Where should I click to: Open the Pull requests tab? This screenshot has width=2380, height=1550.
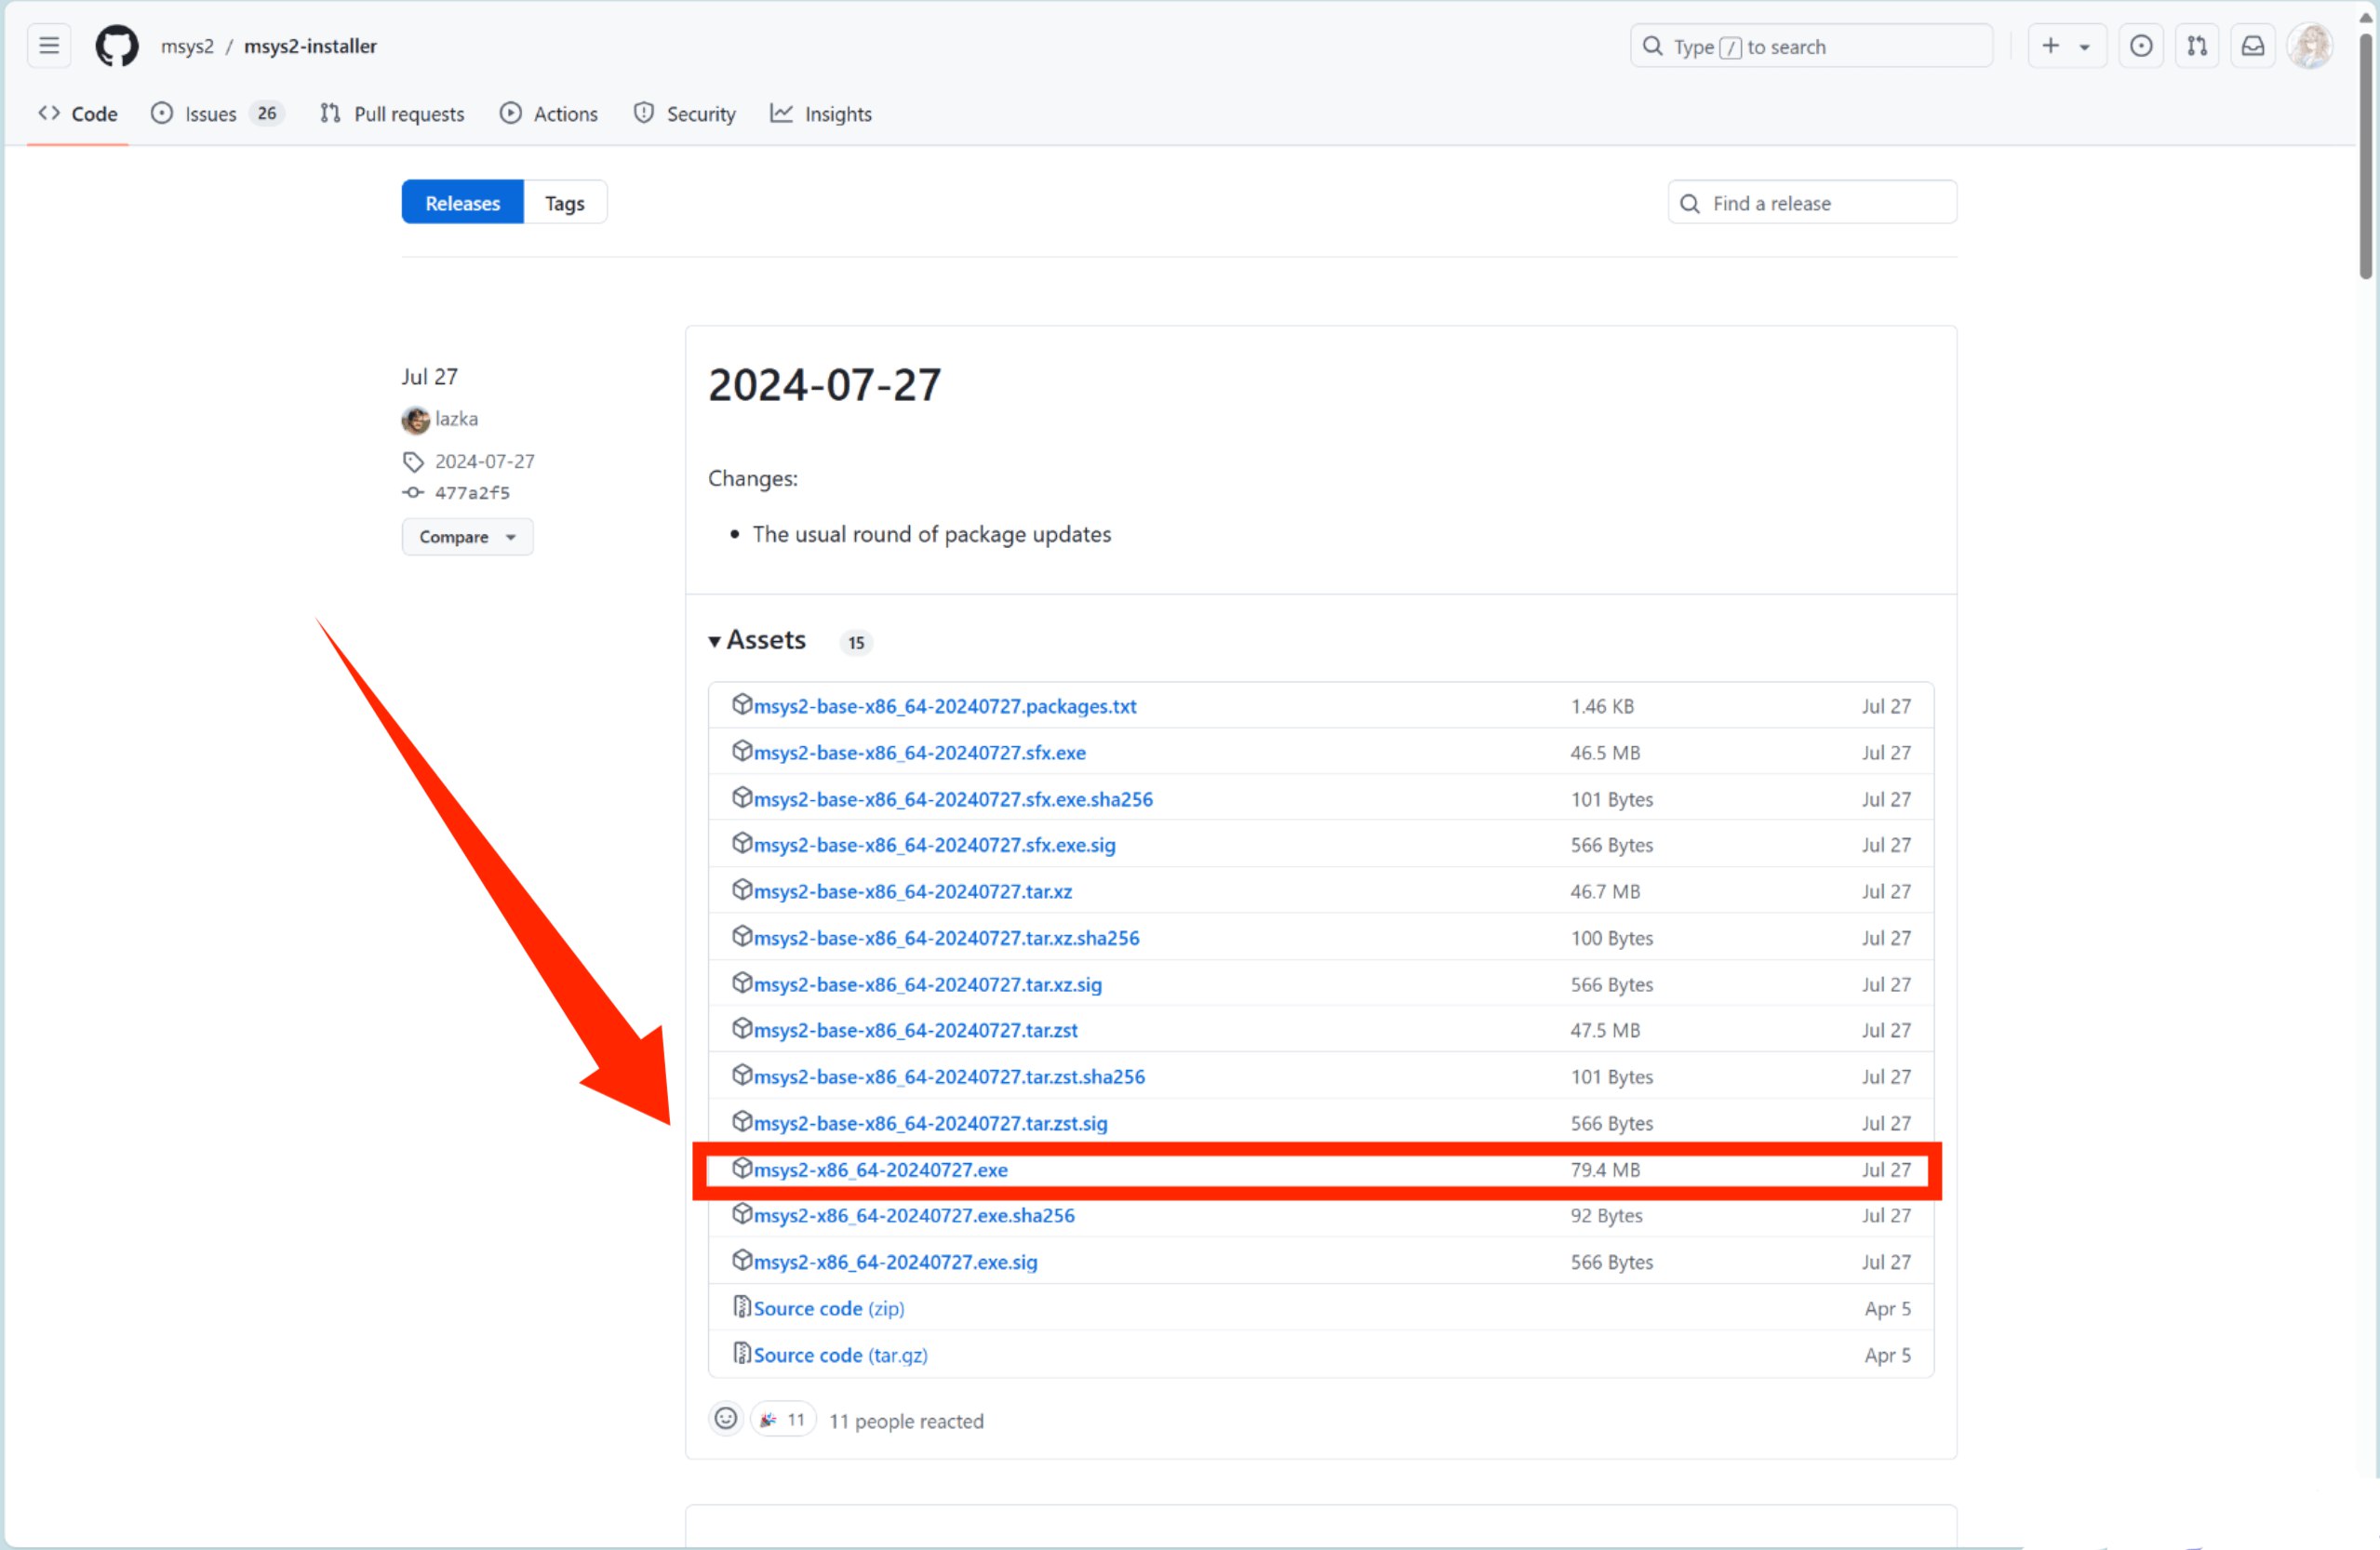(392, 114)
